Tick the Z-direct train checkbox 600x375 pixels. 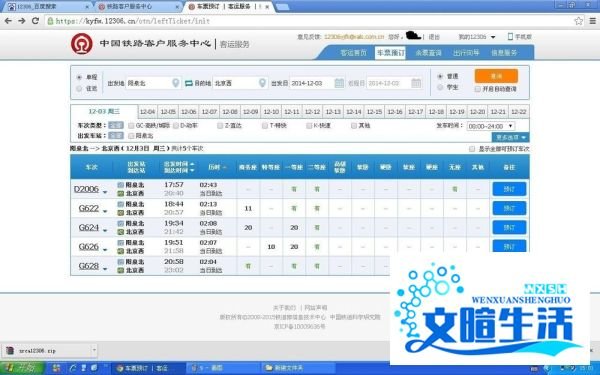(x=220, y=126)
